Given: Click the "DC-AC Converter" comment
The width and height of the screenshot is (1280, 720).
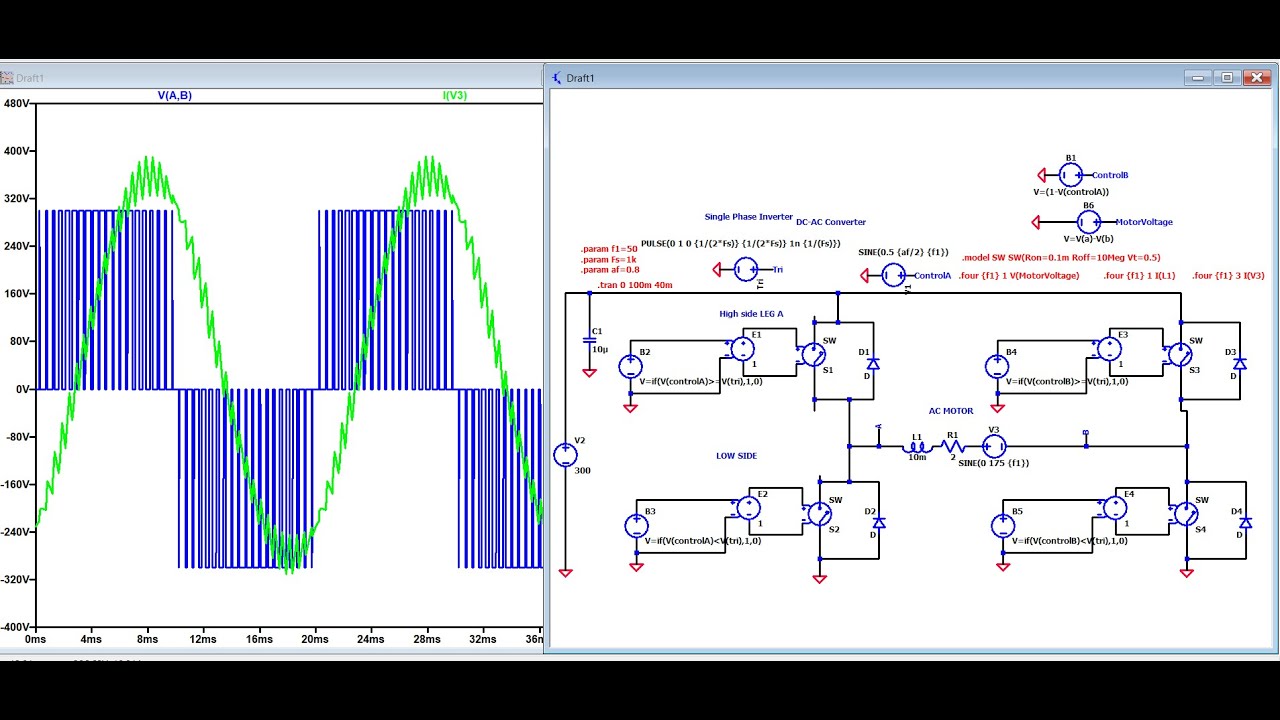Looking at the screenshot, I should (x=831, y=222).
